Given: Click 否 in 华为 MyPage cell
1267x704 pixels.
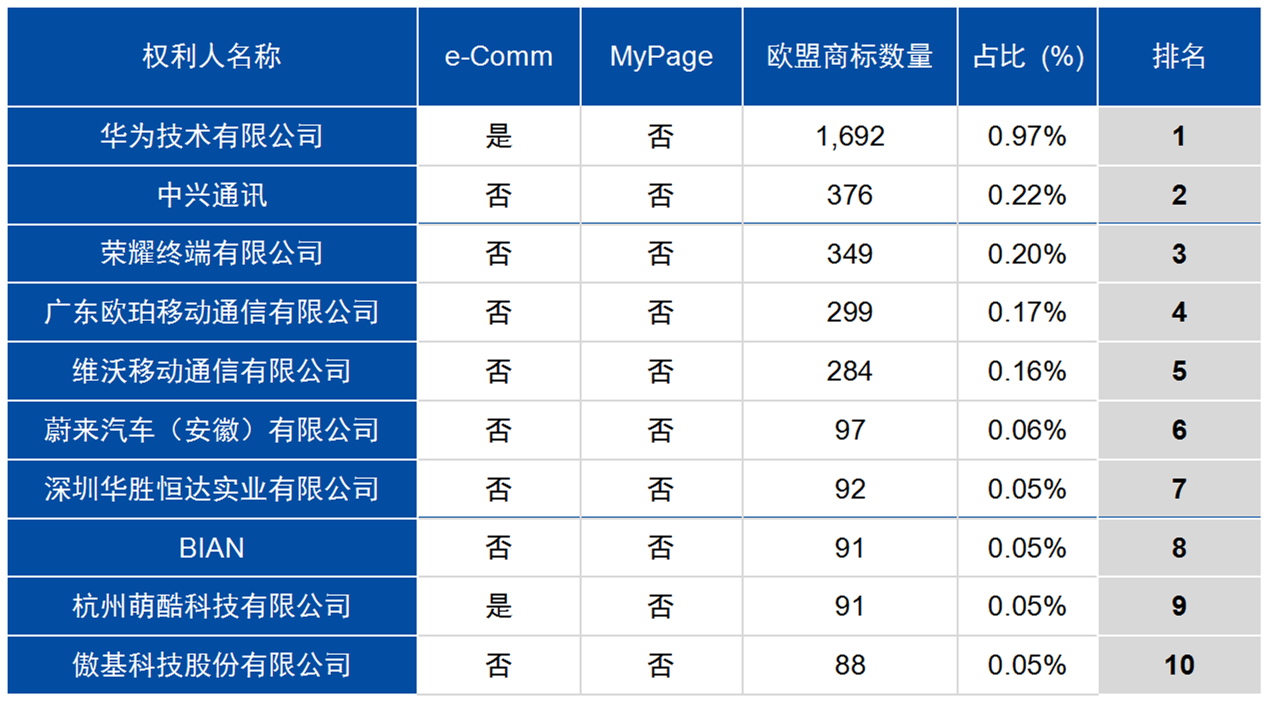Looking at the screenshot, I should click(x=661, y=136).
